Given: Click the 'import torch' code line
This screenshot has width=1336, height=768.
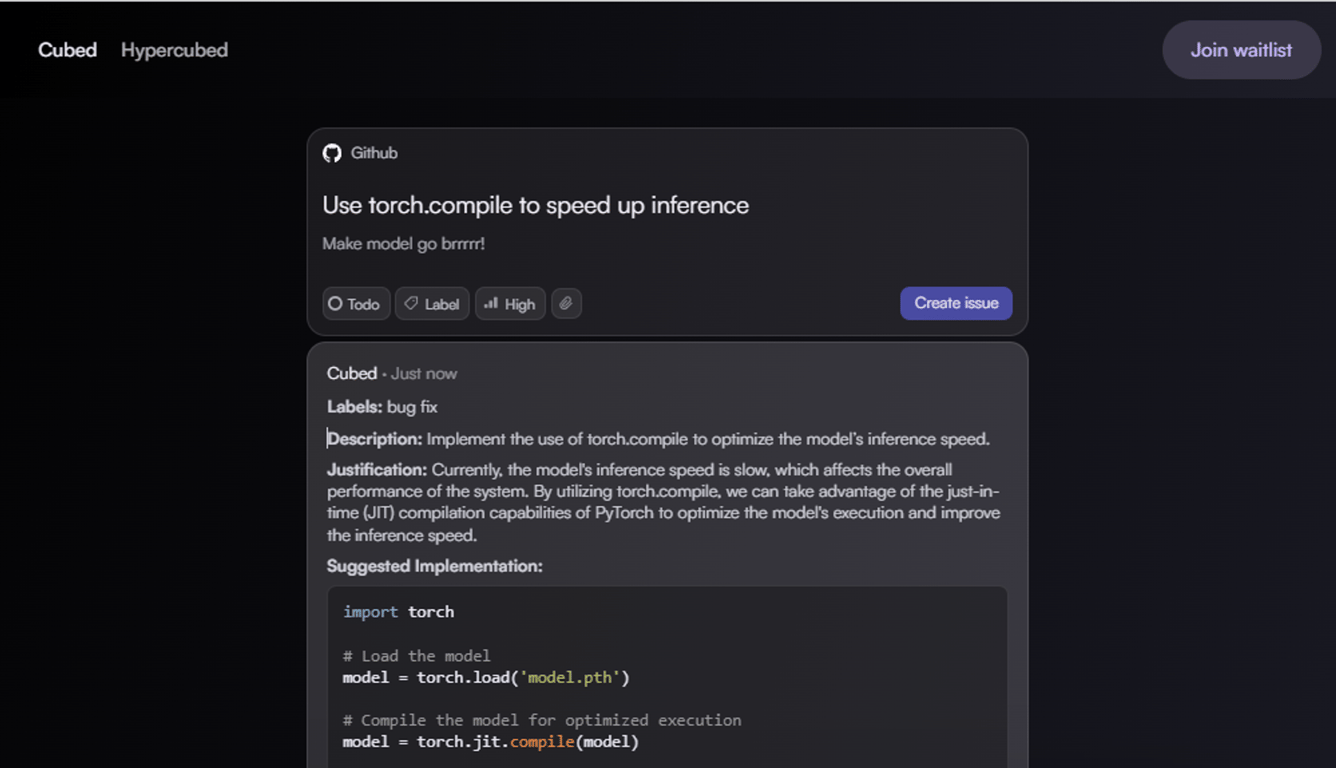Looking at the screenshot, I should click(398, 612).
